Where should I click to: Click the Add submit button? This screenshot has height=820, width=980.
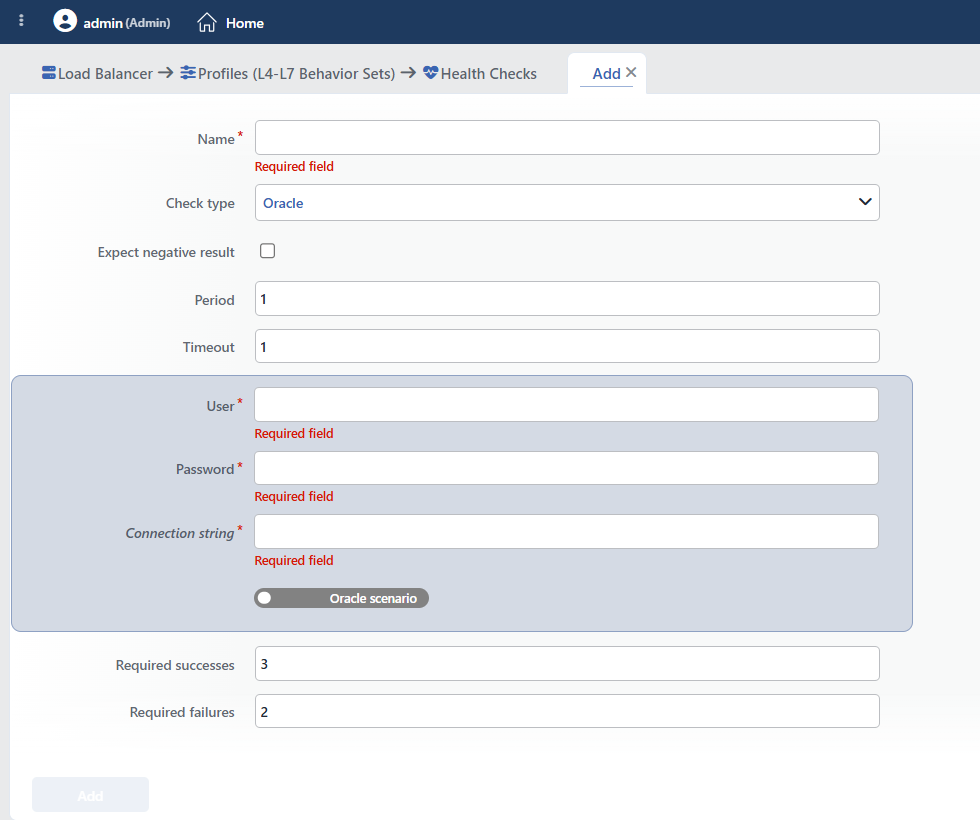point(91,795)
